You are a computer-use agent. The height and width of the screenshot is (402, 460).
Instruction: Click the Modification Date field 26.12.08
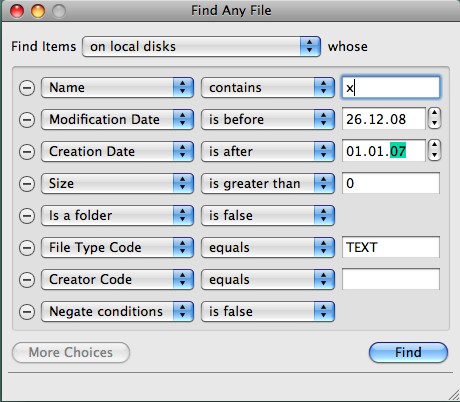click(x=384, y=119)
